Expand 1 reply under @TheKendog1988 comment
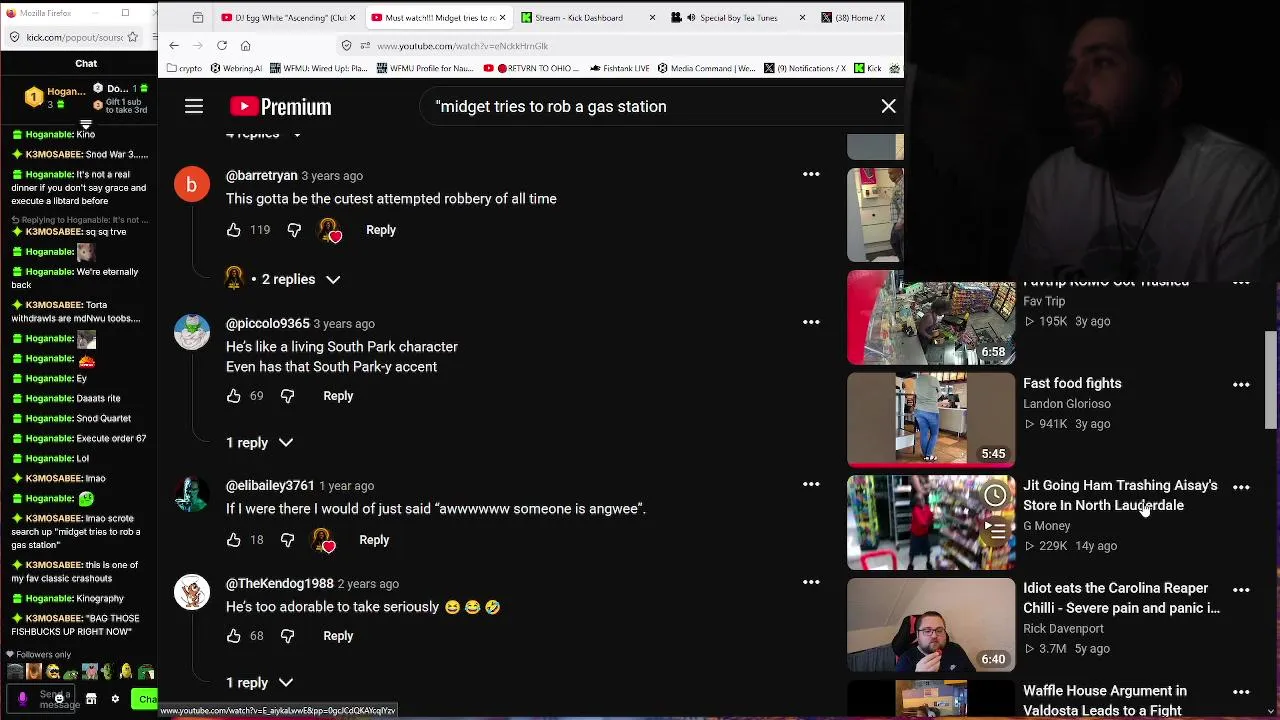The image size is (1280, 720). [x=259, y=682]
